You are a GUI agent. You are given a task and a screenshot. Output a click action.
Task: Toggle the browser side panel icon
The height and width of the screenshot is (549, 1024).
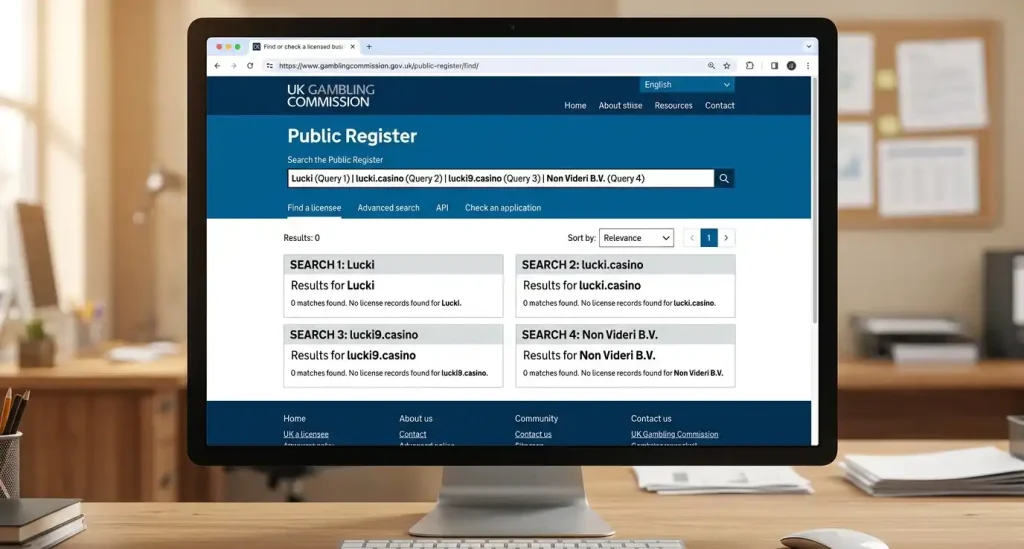(x=774, y=66)
